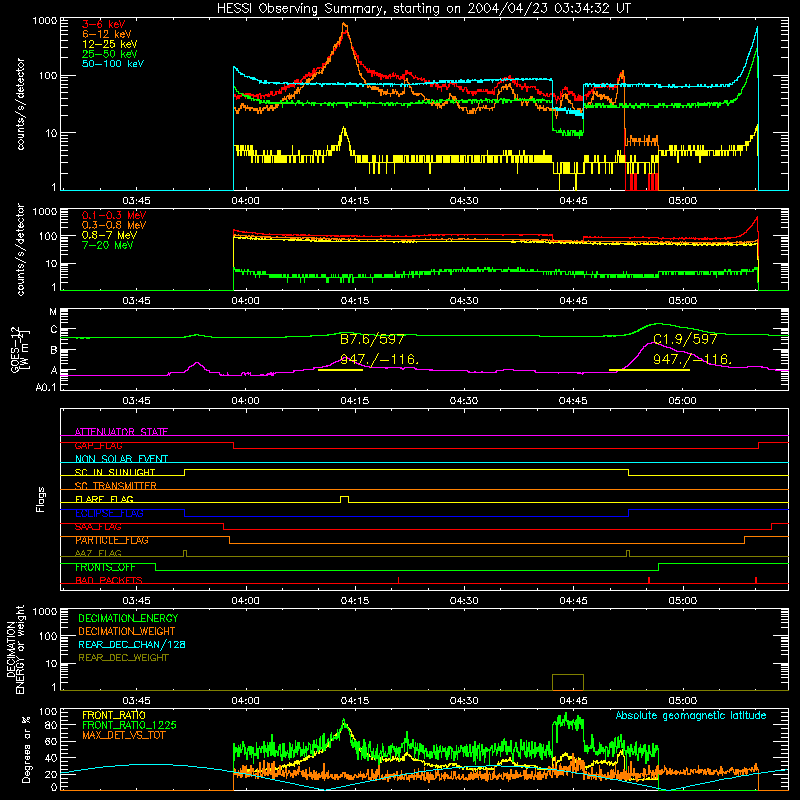800x800 pixels.
Task: Click the FLARE_FLAG pulse near 04:13
Action: (345, 499)
